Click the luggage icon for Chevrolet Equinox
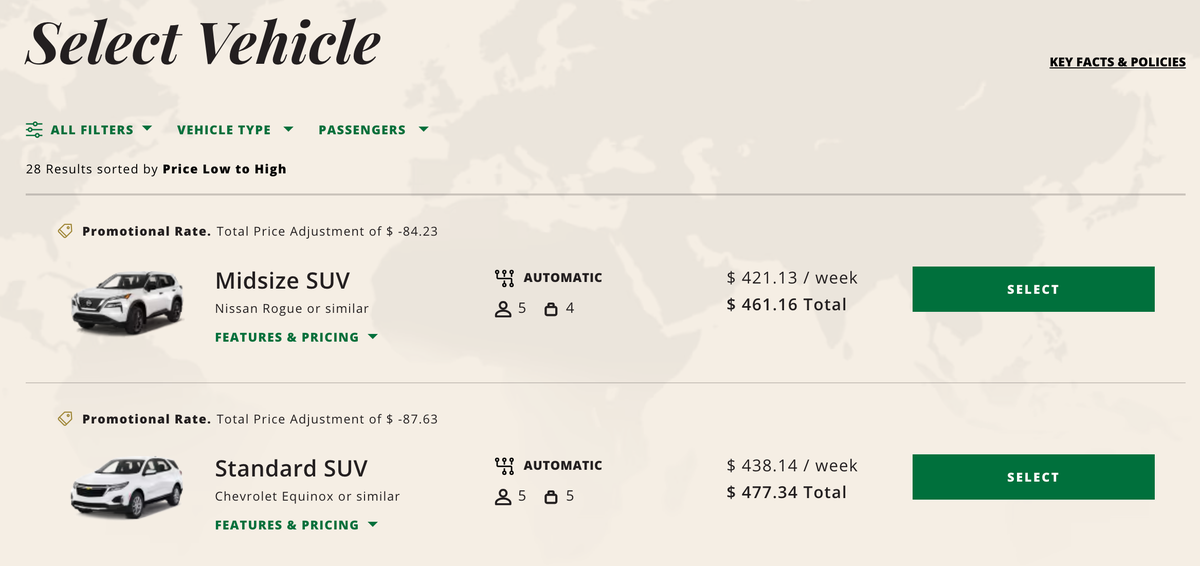Viewport: 1200px width, 566px height. pyautogui.click(x=550, y=497)
